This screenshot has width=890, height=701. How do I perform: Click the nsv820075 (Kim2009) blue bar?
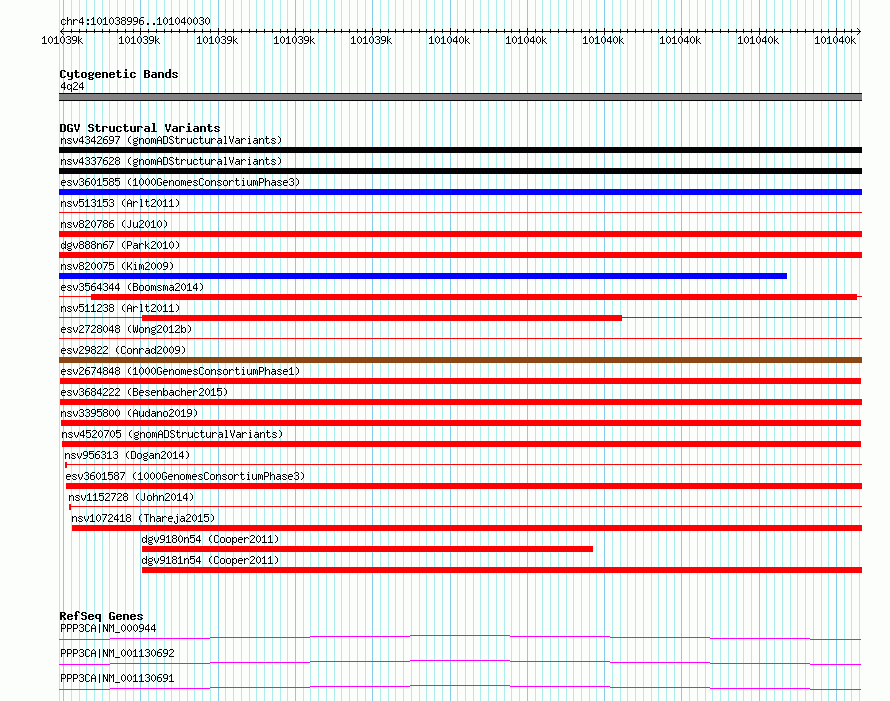(423, 276)
